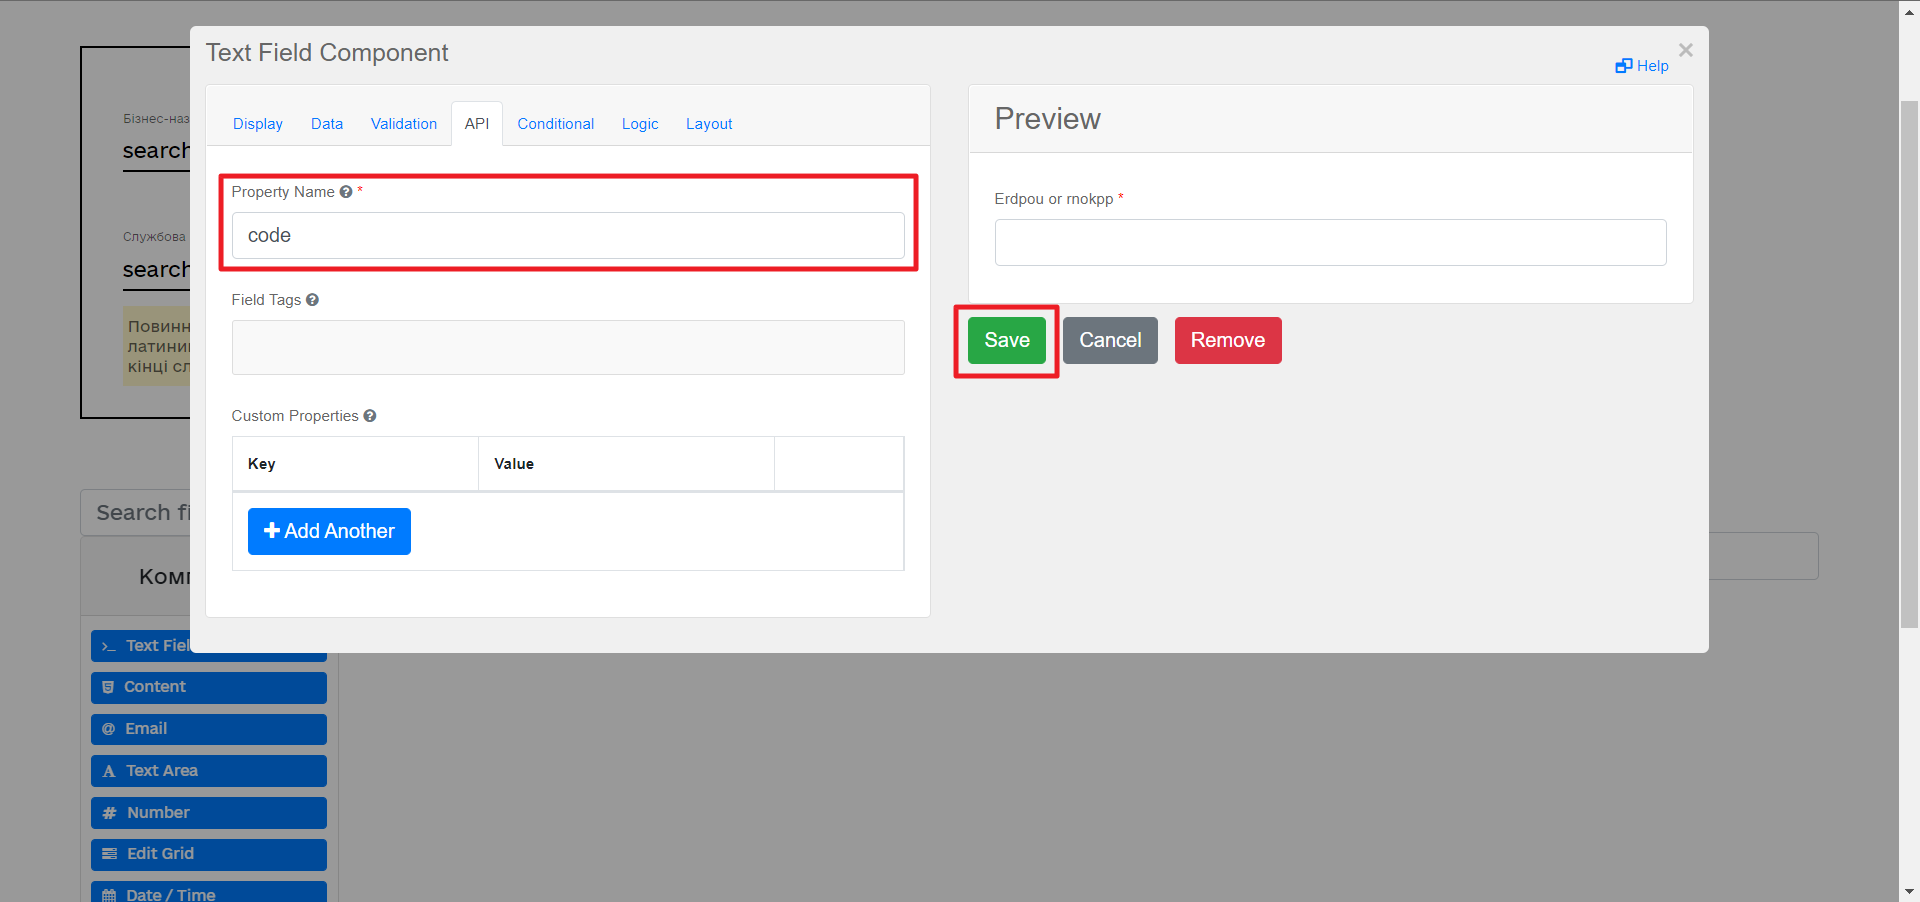The height and width of the screenshot is (902, 1920).
Task: Click the Text Field terminal icon
Action: coord(109,647)
